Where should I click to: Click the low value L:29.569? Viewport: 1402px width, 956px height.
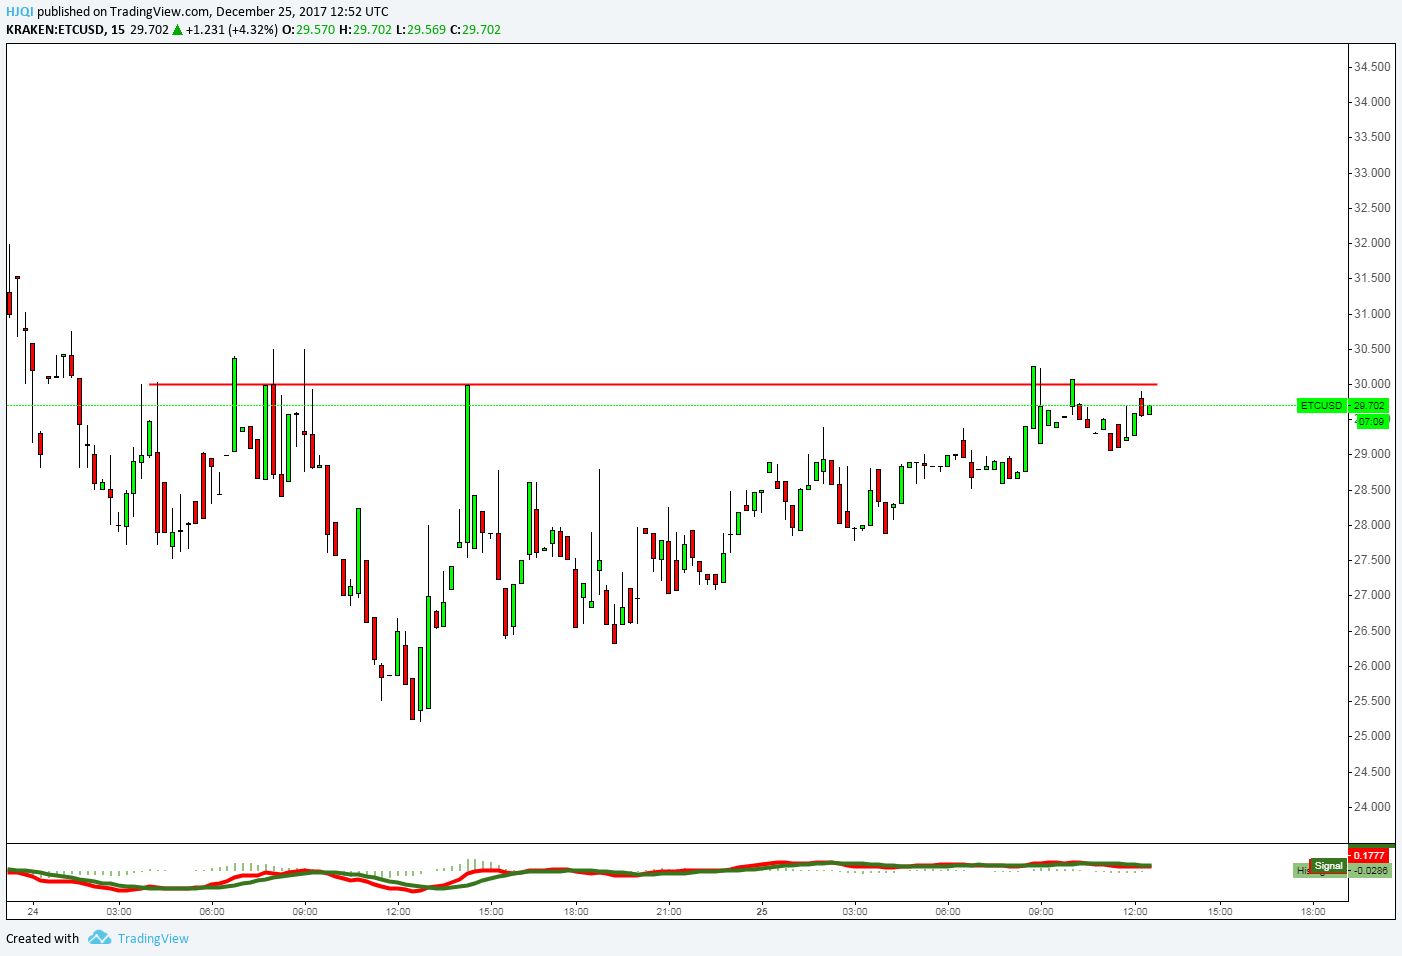click(x=421, y=30)
